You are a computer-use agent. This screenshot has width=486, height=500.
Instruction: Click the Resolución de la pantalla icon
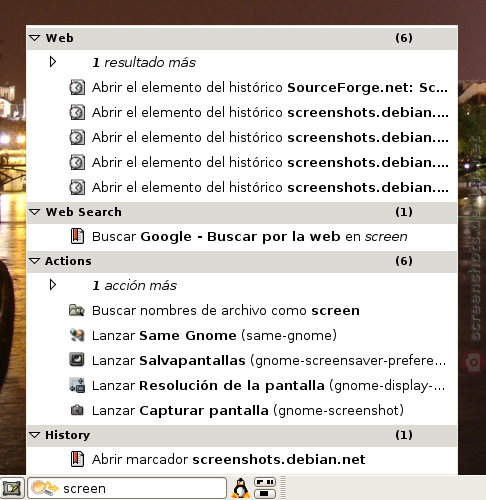tap(77, 385)
